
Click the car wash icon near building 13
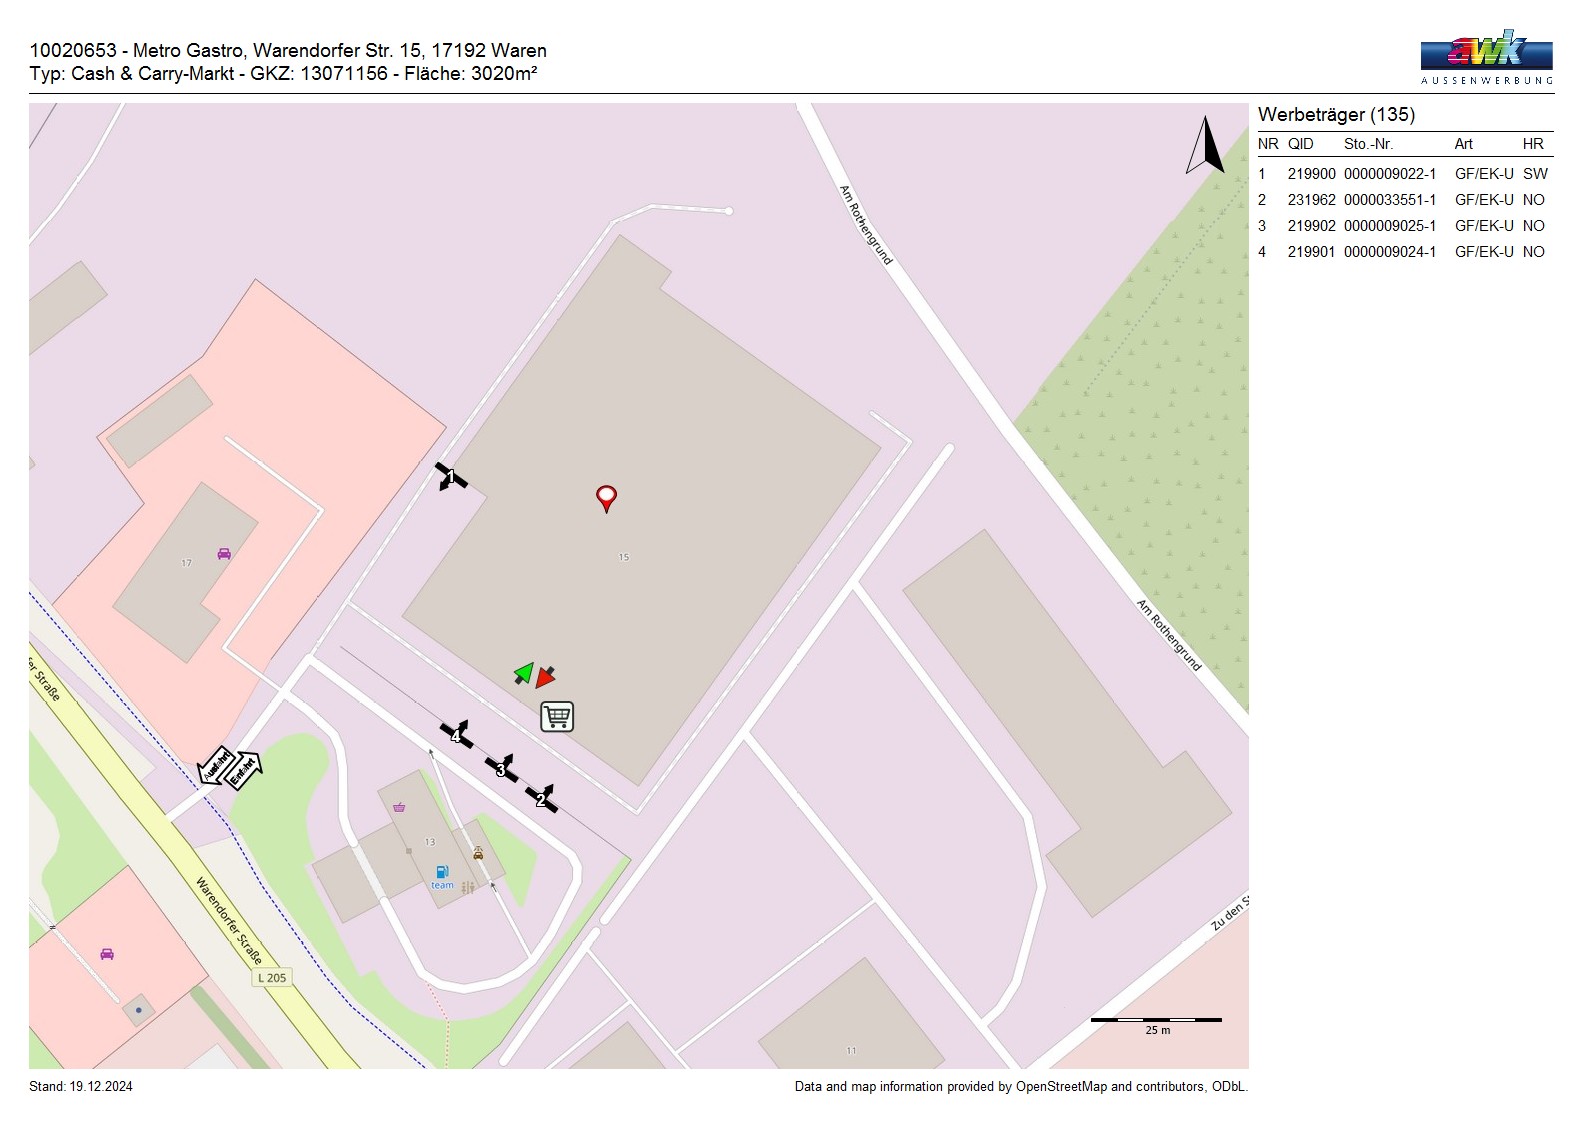click(x=478, y=853)
